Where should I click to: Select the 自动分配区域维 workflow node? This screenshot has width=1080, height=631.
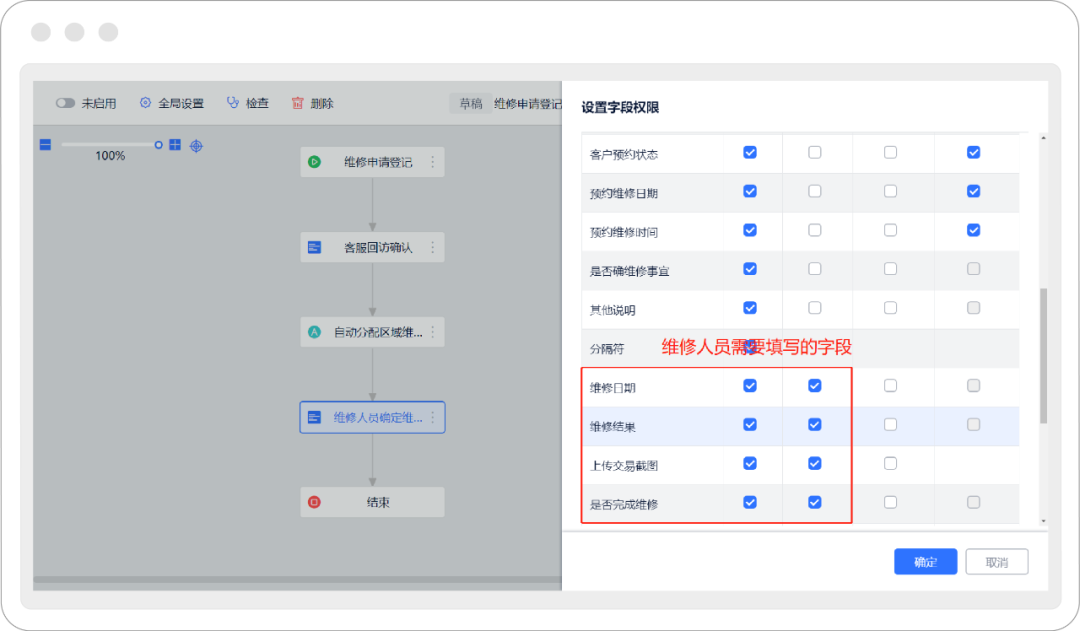(372, 332)
